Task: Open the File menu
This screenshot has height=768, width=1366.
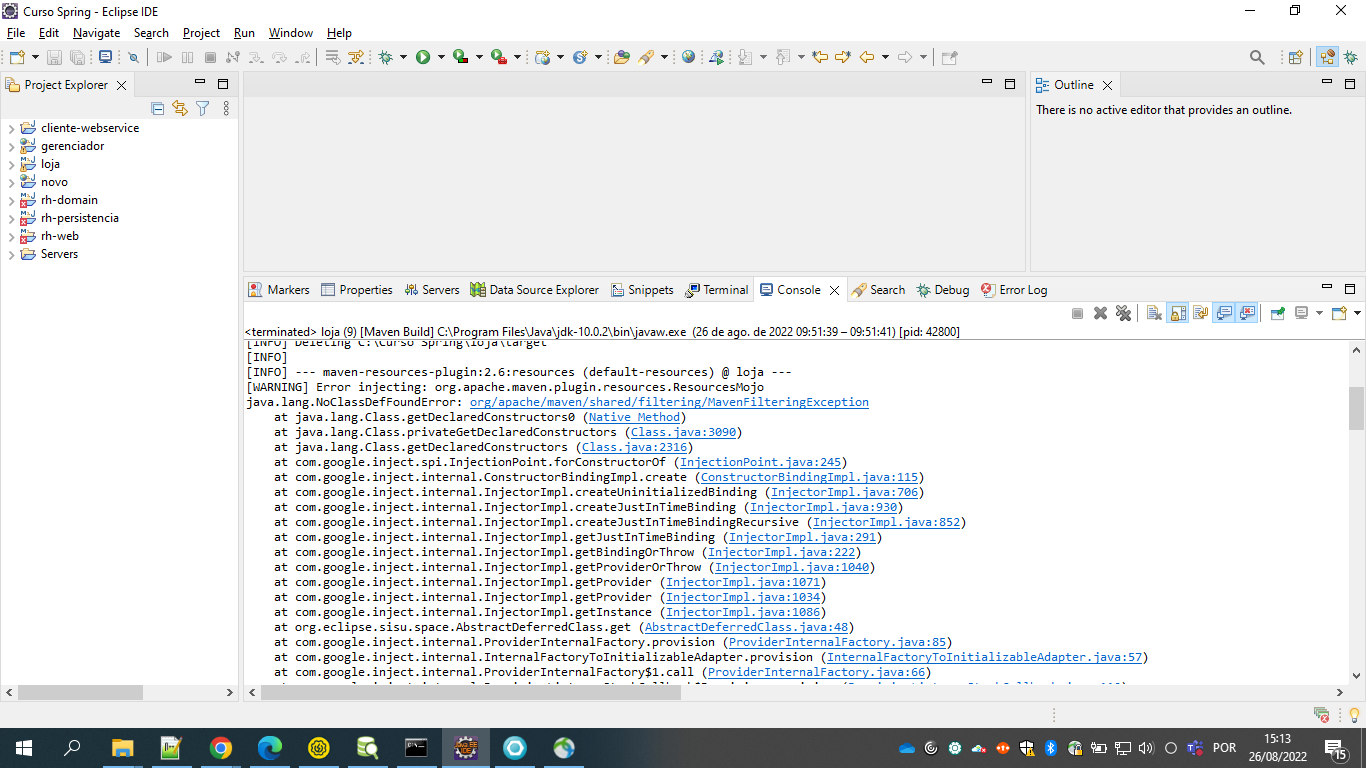Action: pos(16,33)
